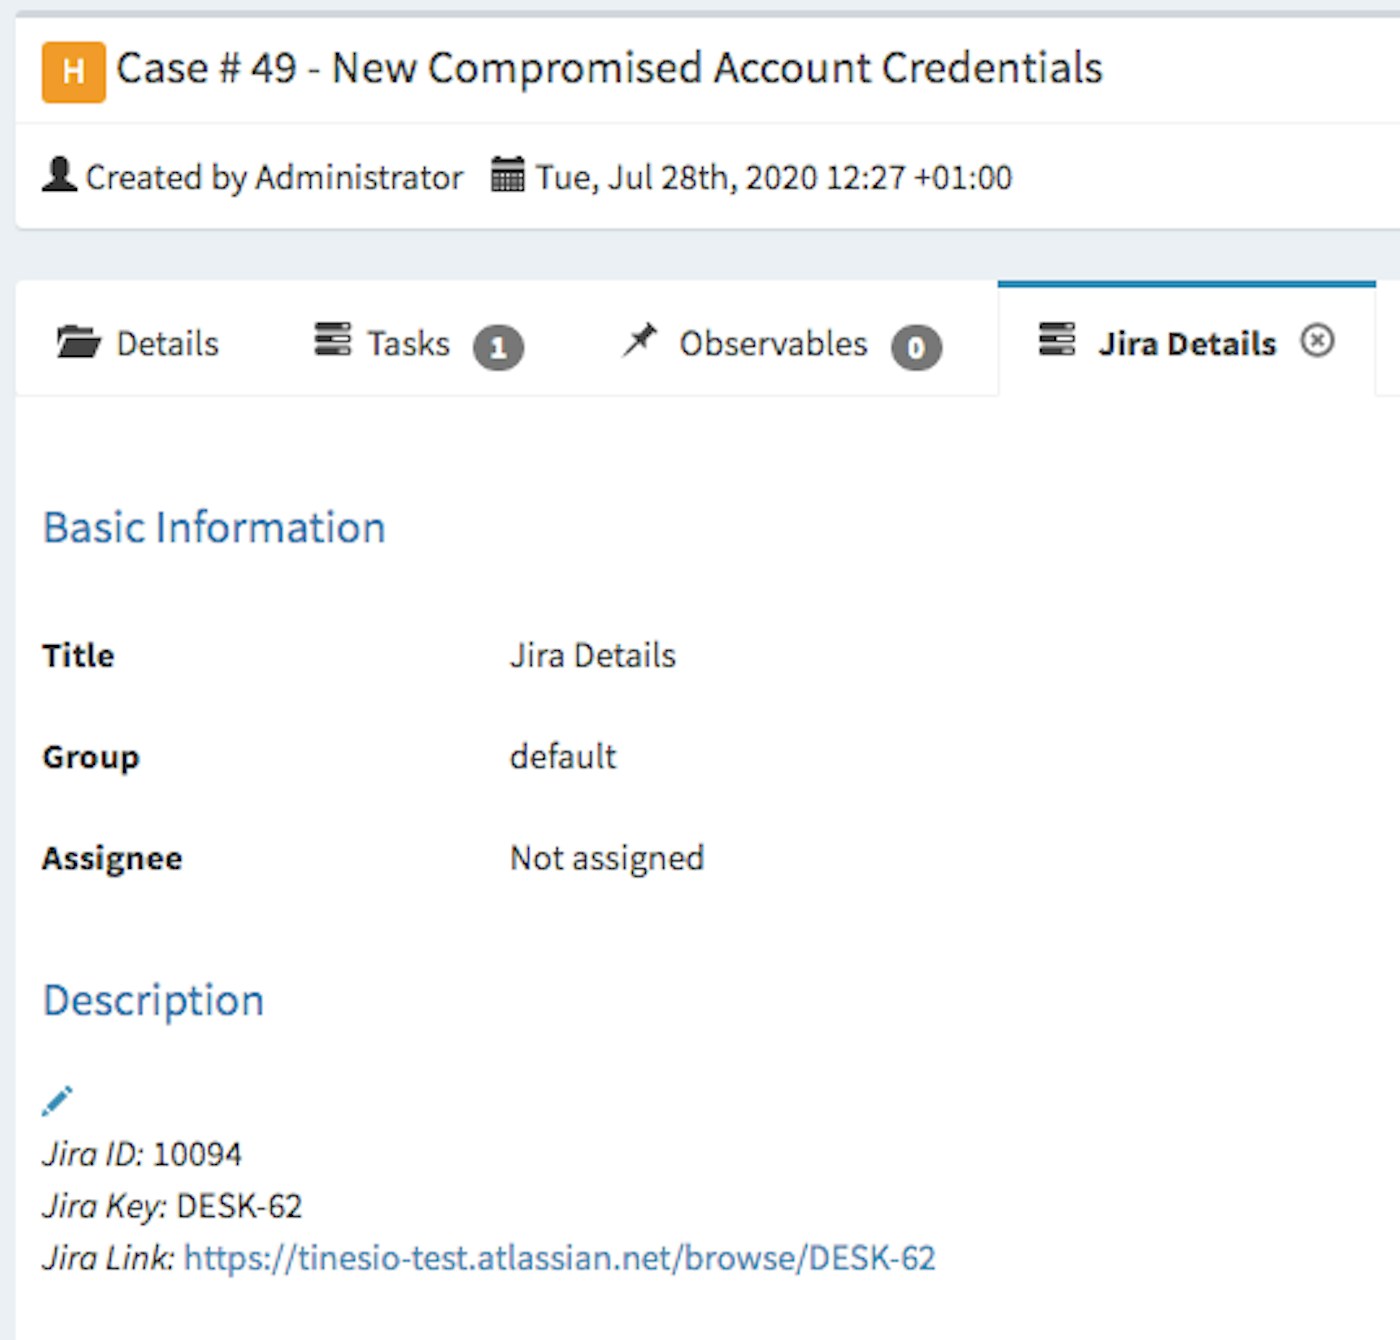The width and height of the screenshot is (1400, 1340).
Task: Click the pin icon on Observables tab
Action: pyautogui.click(x=640, y=340)
